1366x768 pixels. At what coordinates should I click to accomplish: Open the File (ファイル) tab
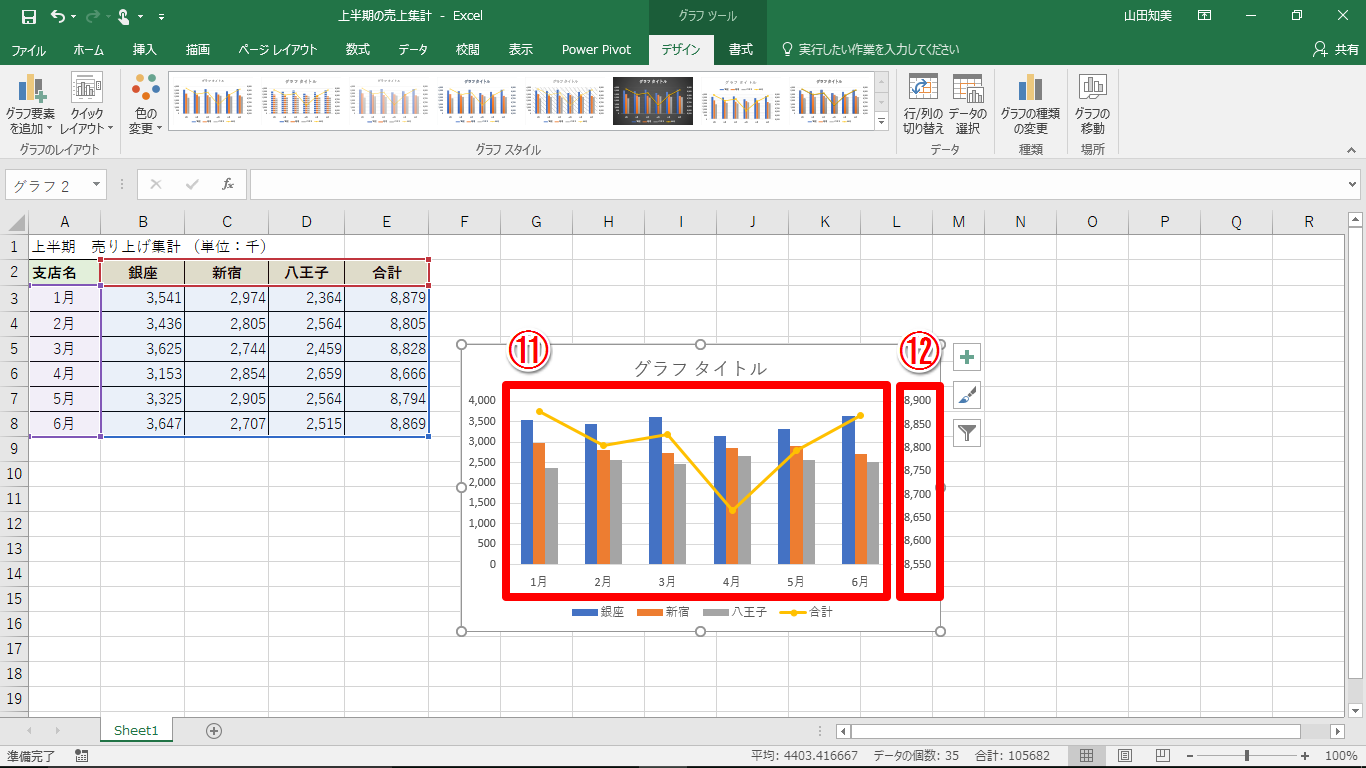(28, 49)
